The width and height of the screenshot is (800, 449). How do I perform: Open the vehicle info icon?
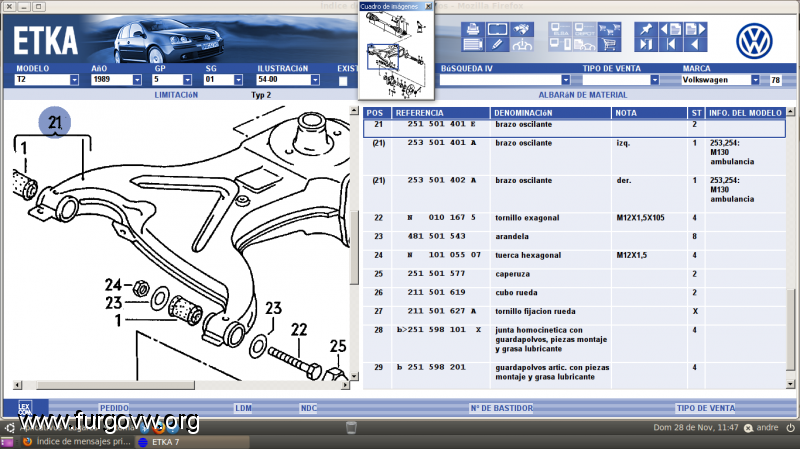click(x=522, y=45)
